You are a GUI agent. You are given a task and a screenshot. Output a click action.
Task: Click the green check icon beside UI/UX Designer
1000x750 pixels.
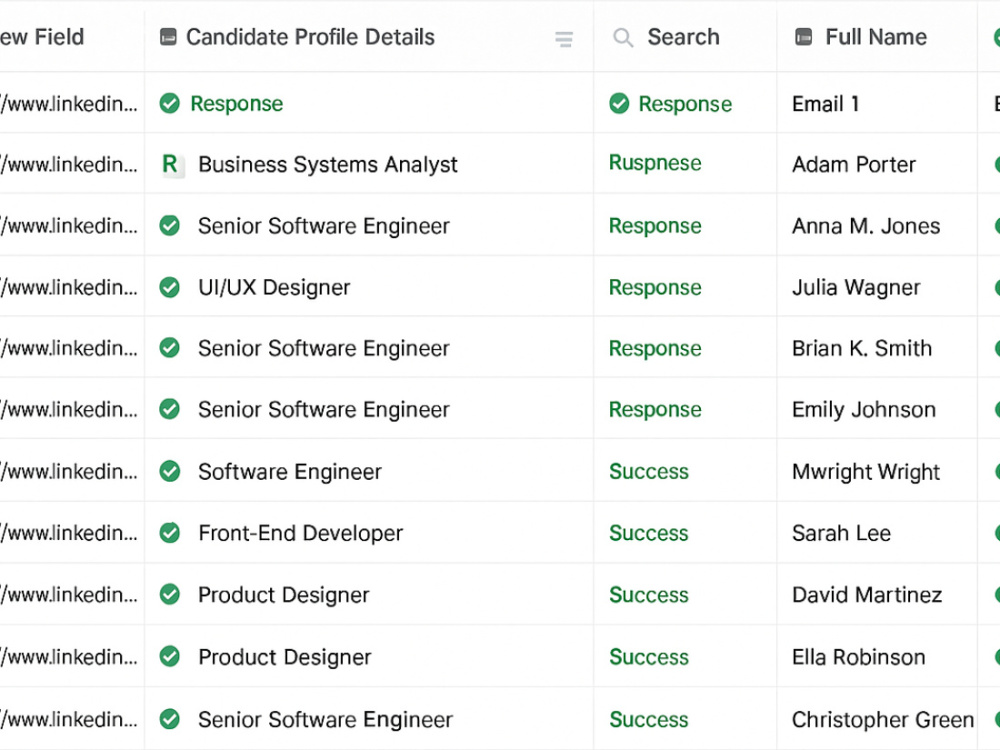[x=170, y=287]
